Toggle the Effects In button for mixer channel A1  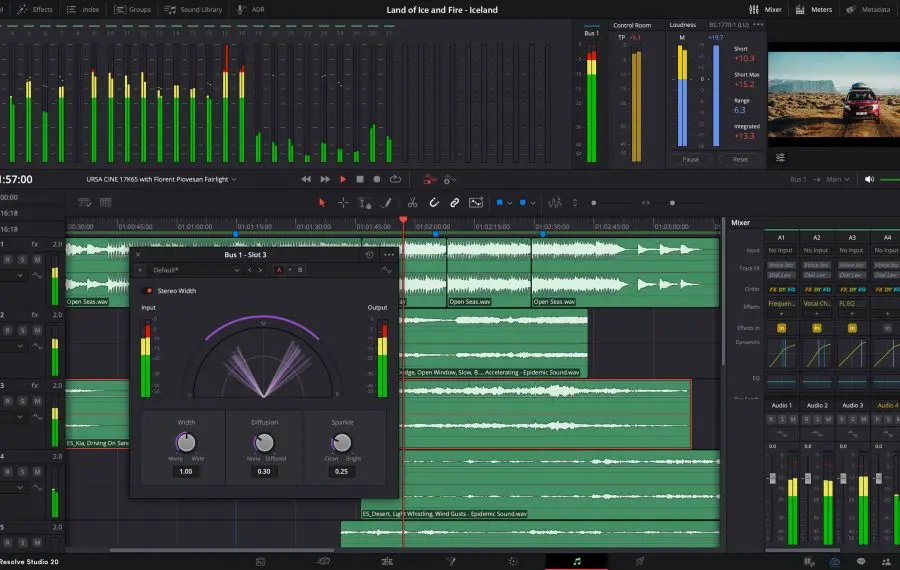click(x=781, y=328)
